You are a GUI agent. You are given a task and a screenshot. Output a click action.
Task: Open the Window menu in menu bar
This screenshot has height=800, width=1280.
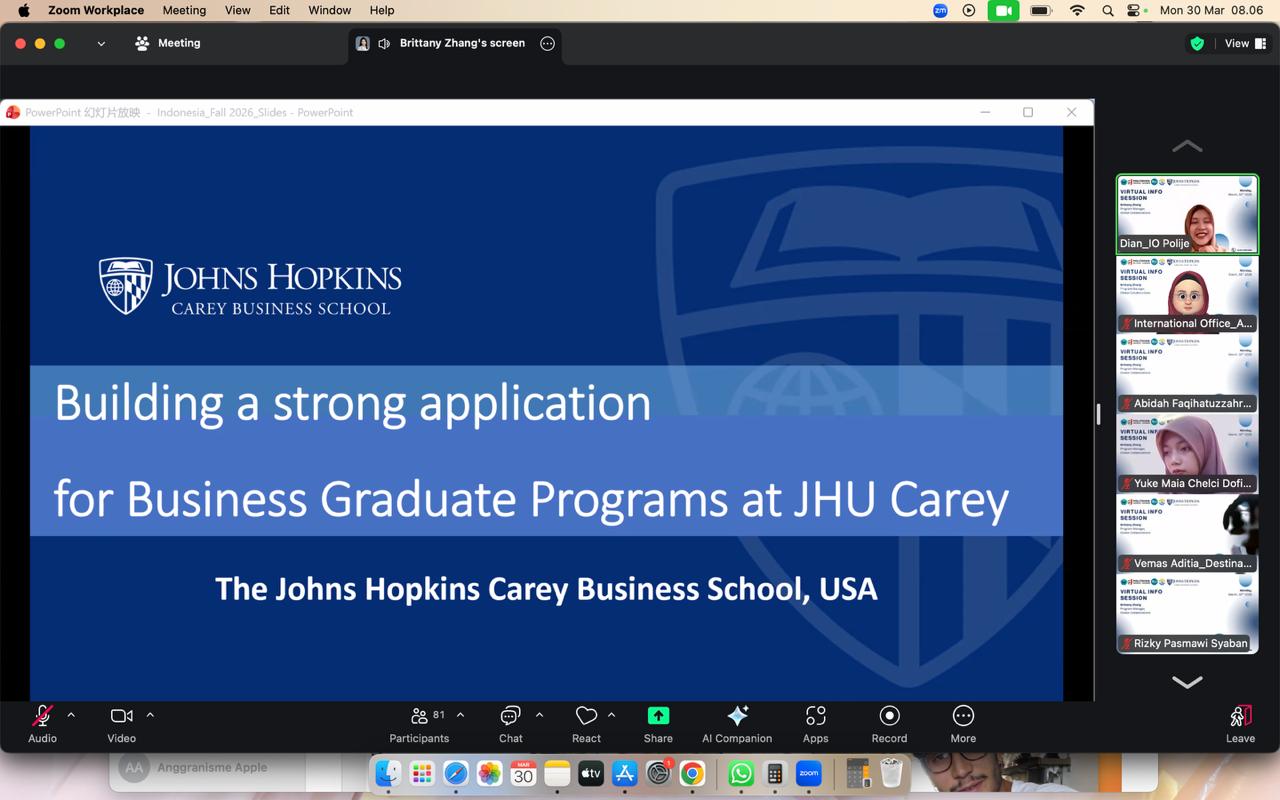[x=329, y=10]
